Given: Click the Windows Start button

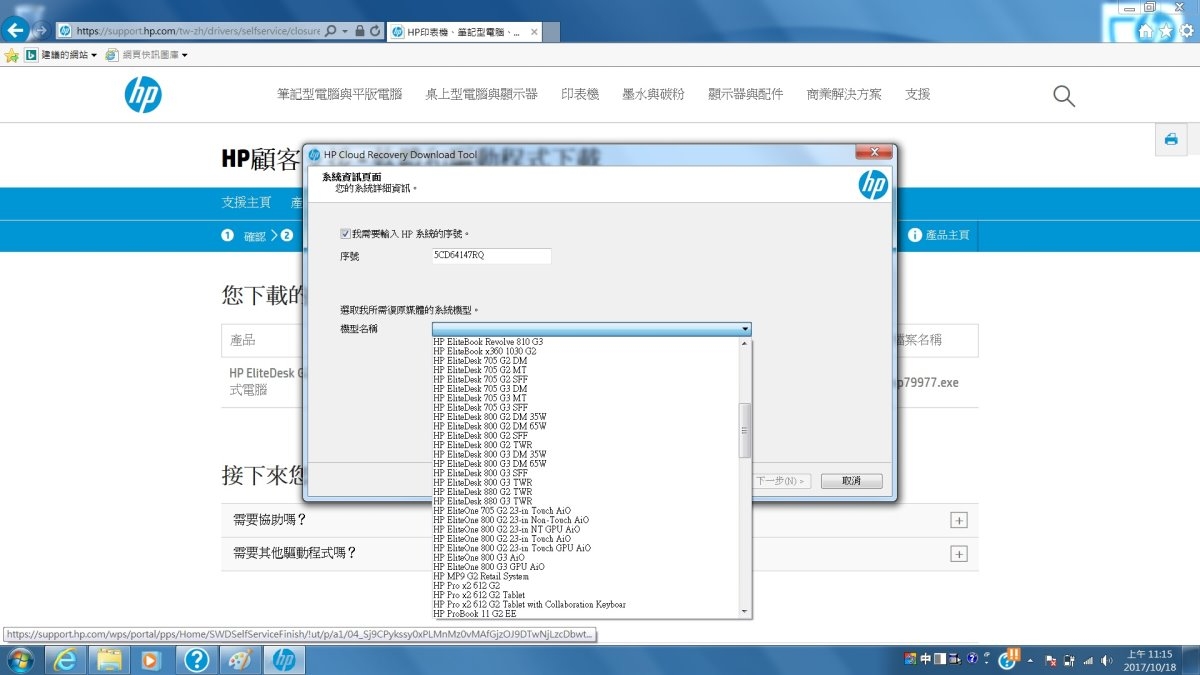Looking at the screenshot, I should [x=19, y=660].
